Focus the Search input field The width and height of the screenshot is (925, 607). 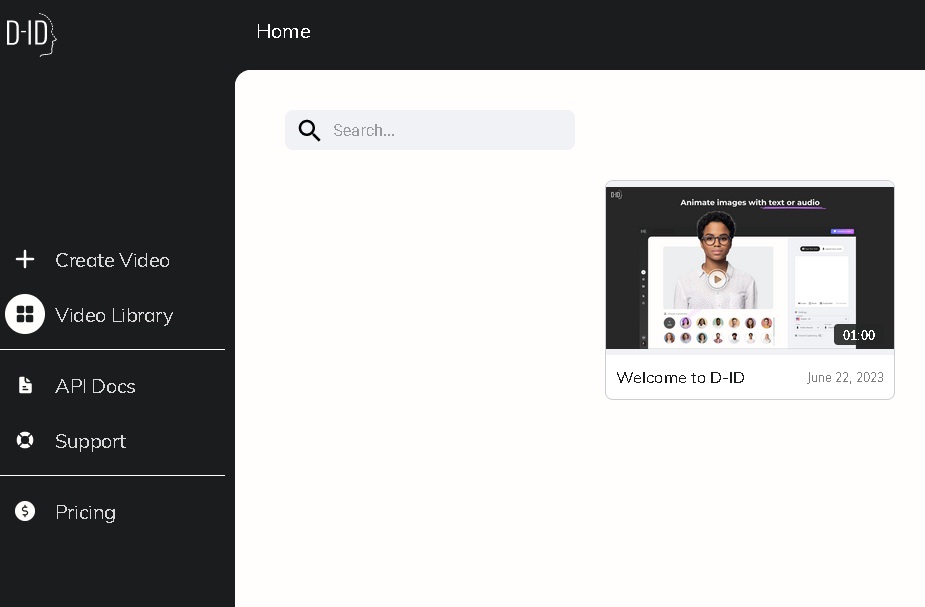point(429,130)
